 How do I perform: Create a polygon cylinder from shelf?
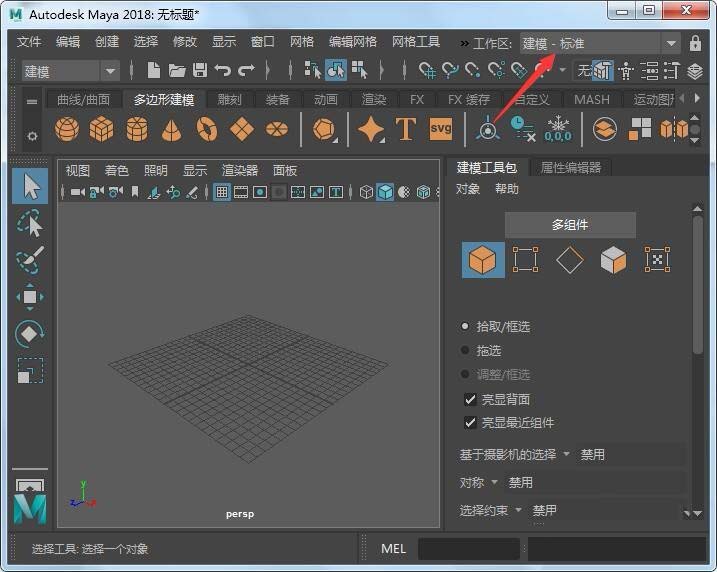136,130
